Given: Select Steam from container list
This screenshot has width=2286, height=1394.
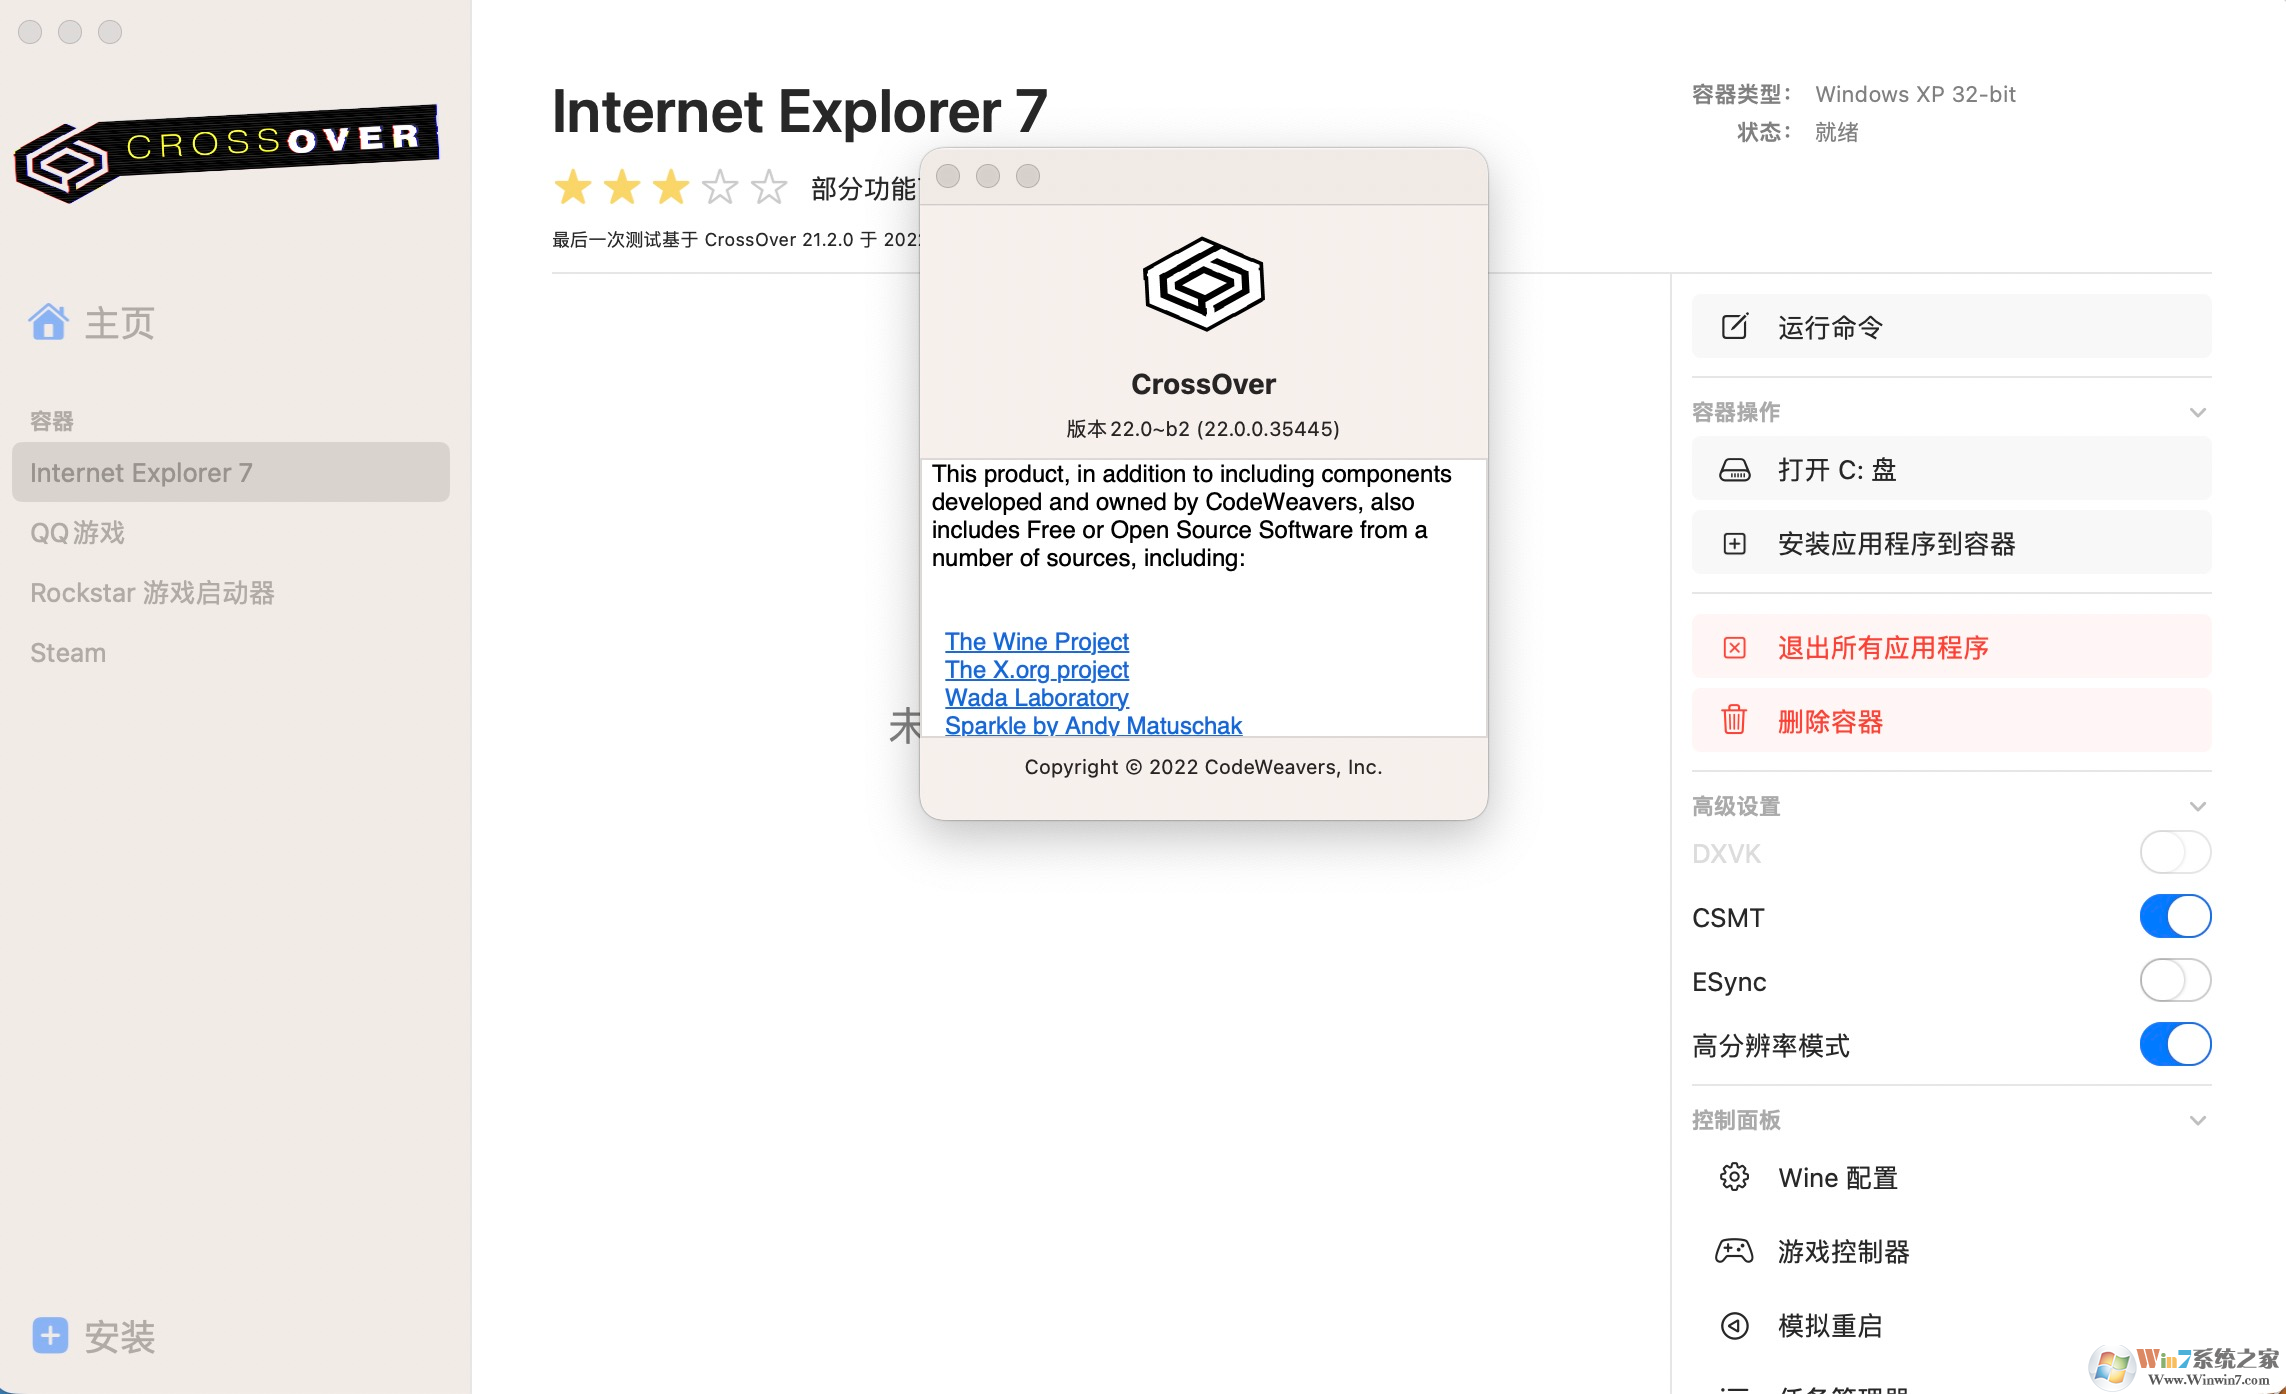Looking at the screenshot, I should (x=67, y=651).
